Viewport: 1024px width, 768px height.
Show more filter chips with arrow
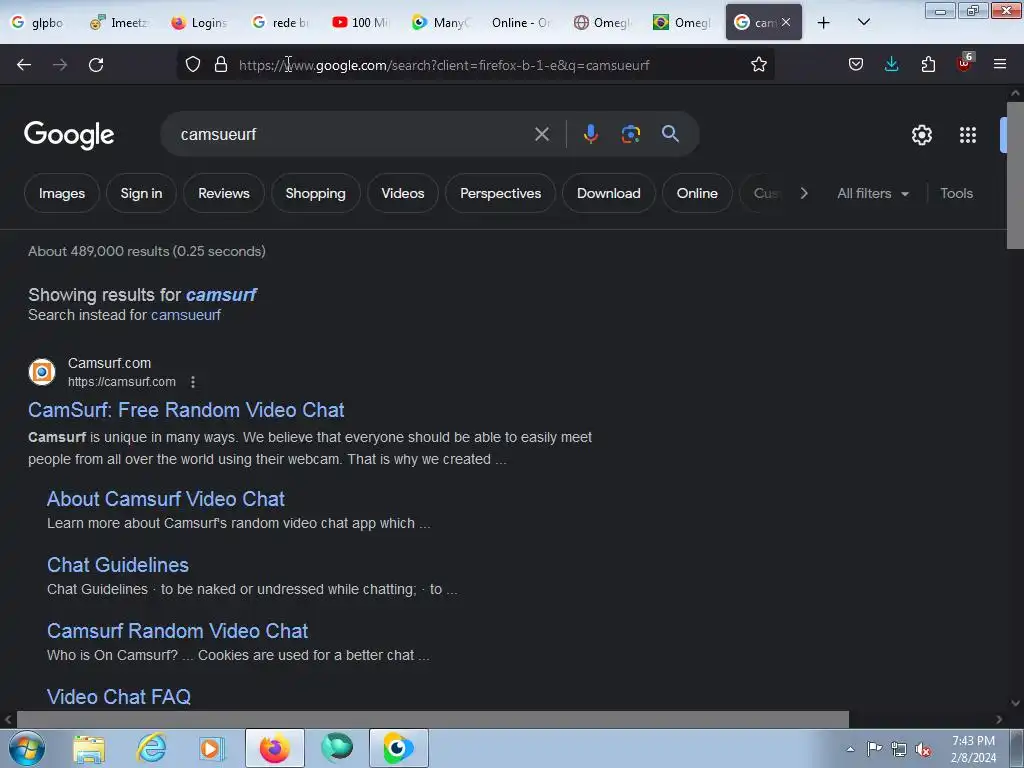(804, 193)
